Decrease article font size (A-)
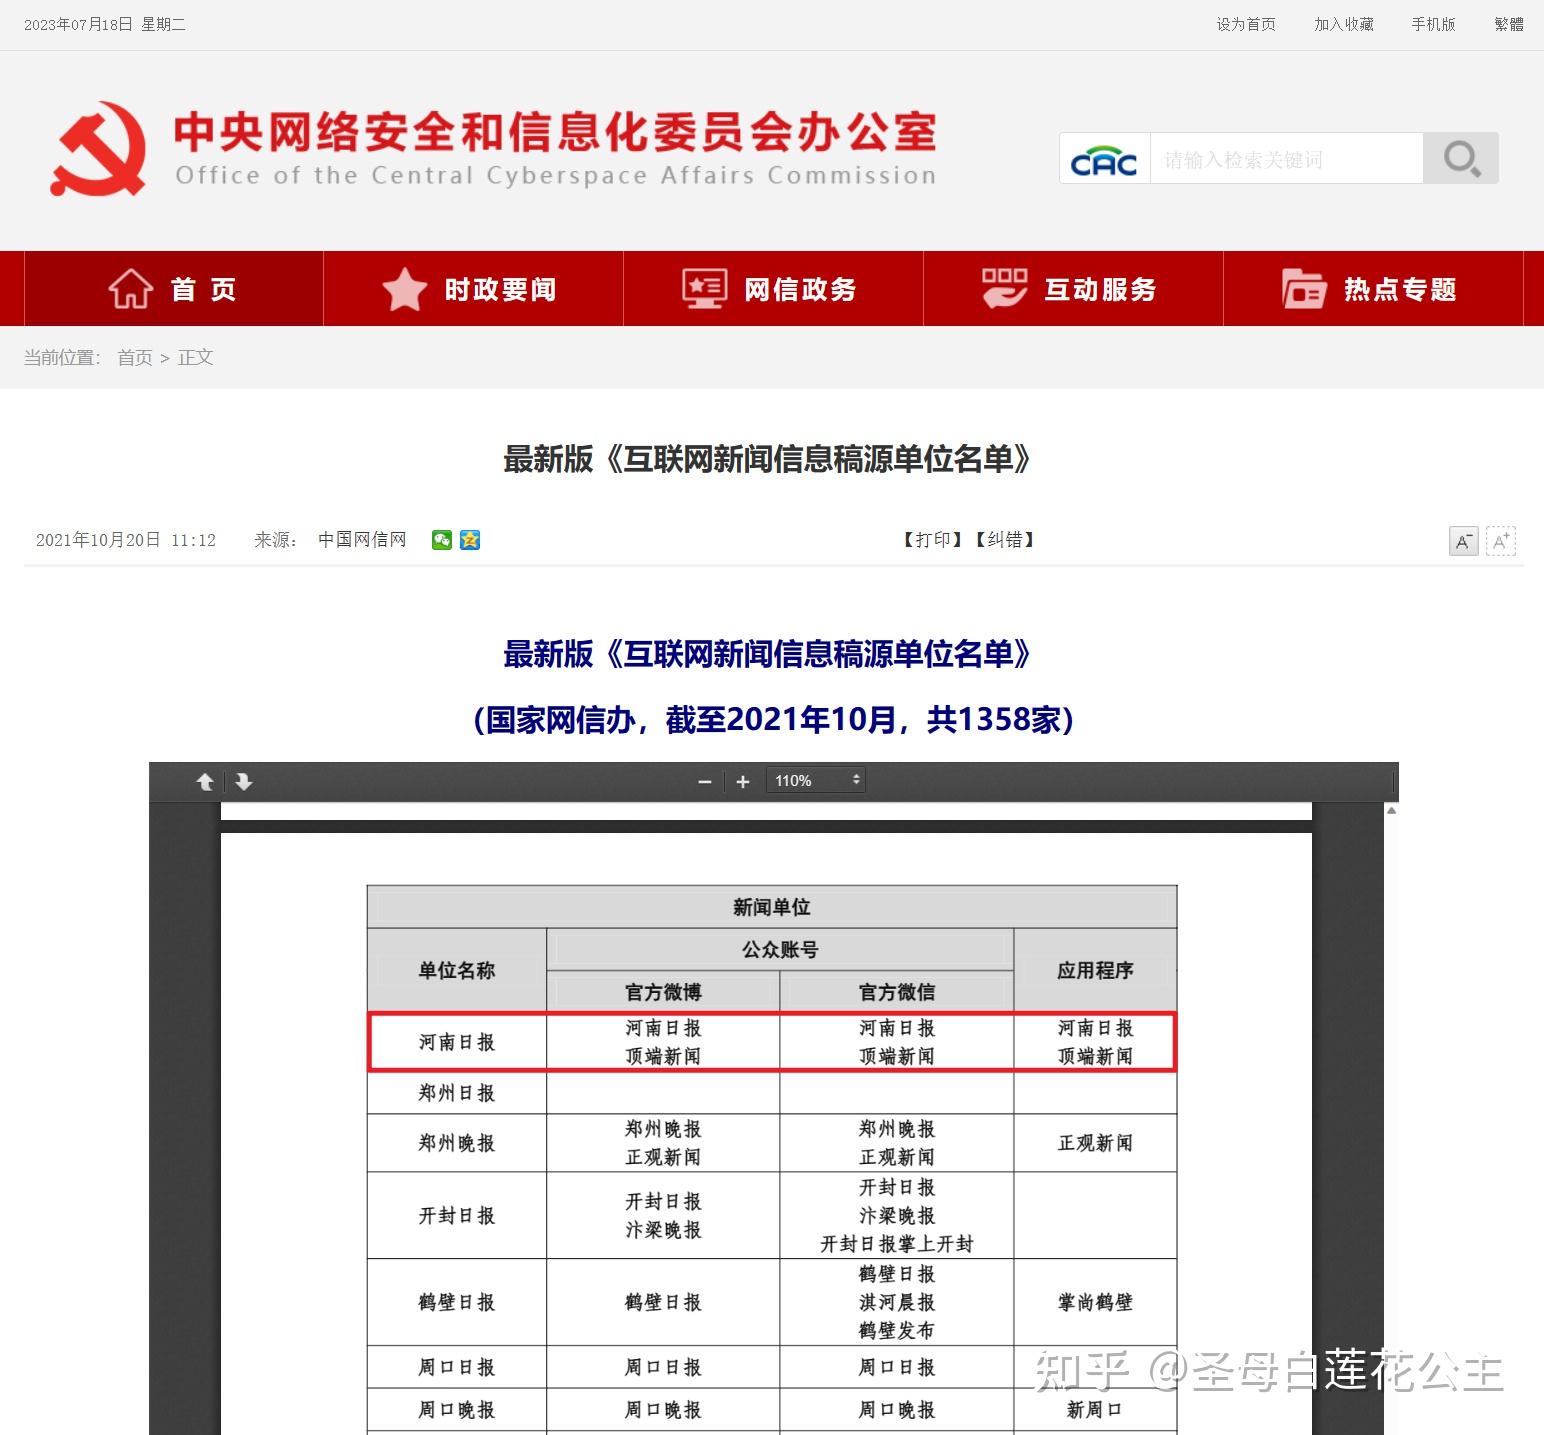 [1464, 541]
